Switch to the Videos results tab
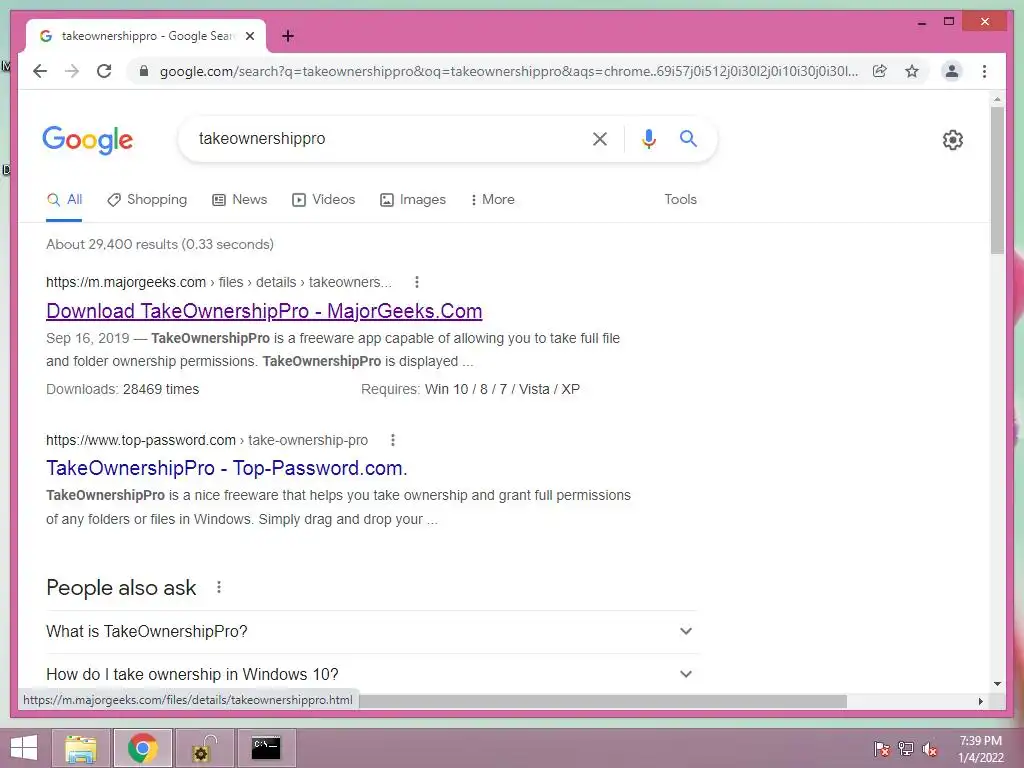Image resolution: width=1024 pixels, height=768 pixels. point(323,200)
